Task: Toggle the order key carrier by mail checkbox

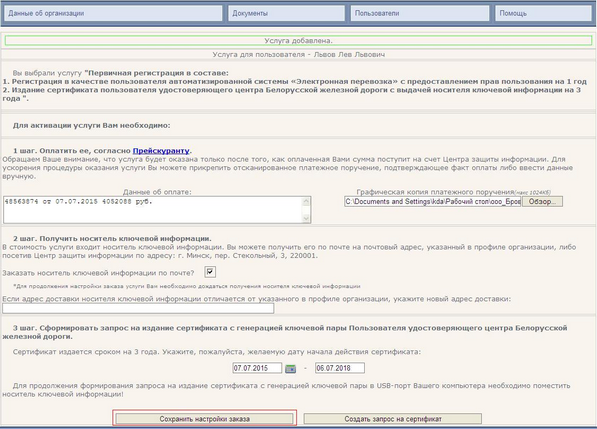Action: coord(210,272)
